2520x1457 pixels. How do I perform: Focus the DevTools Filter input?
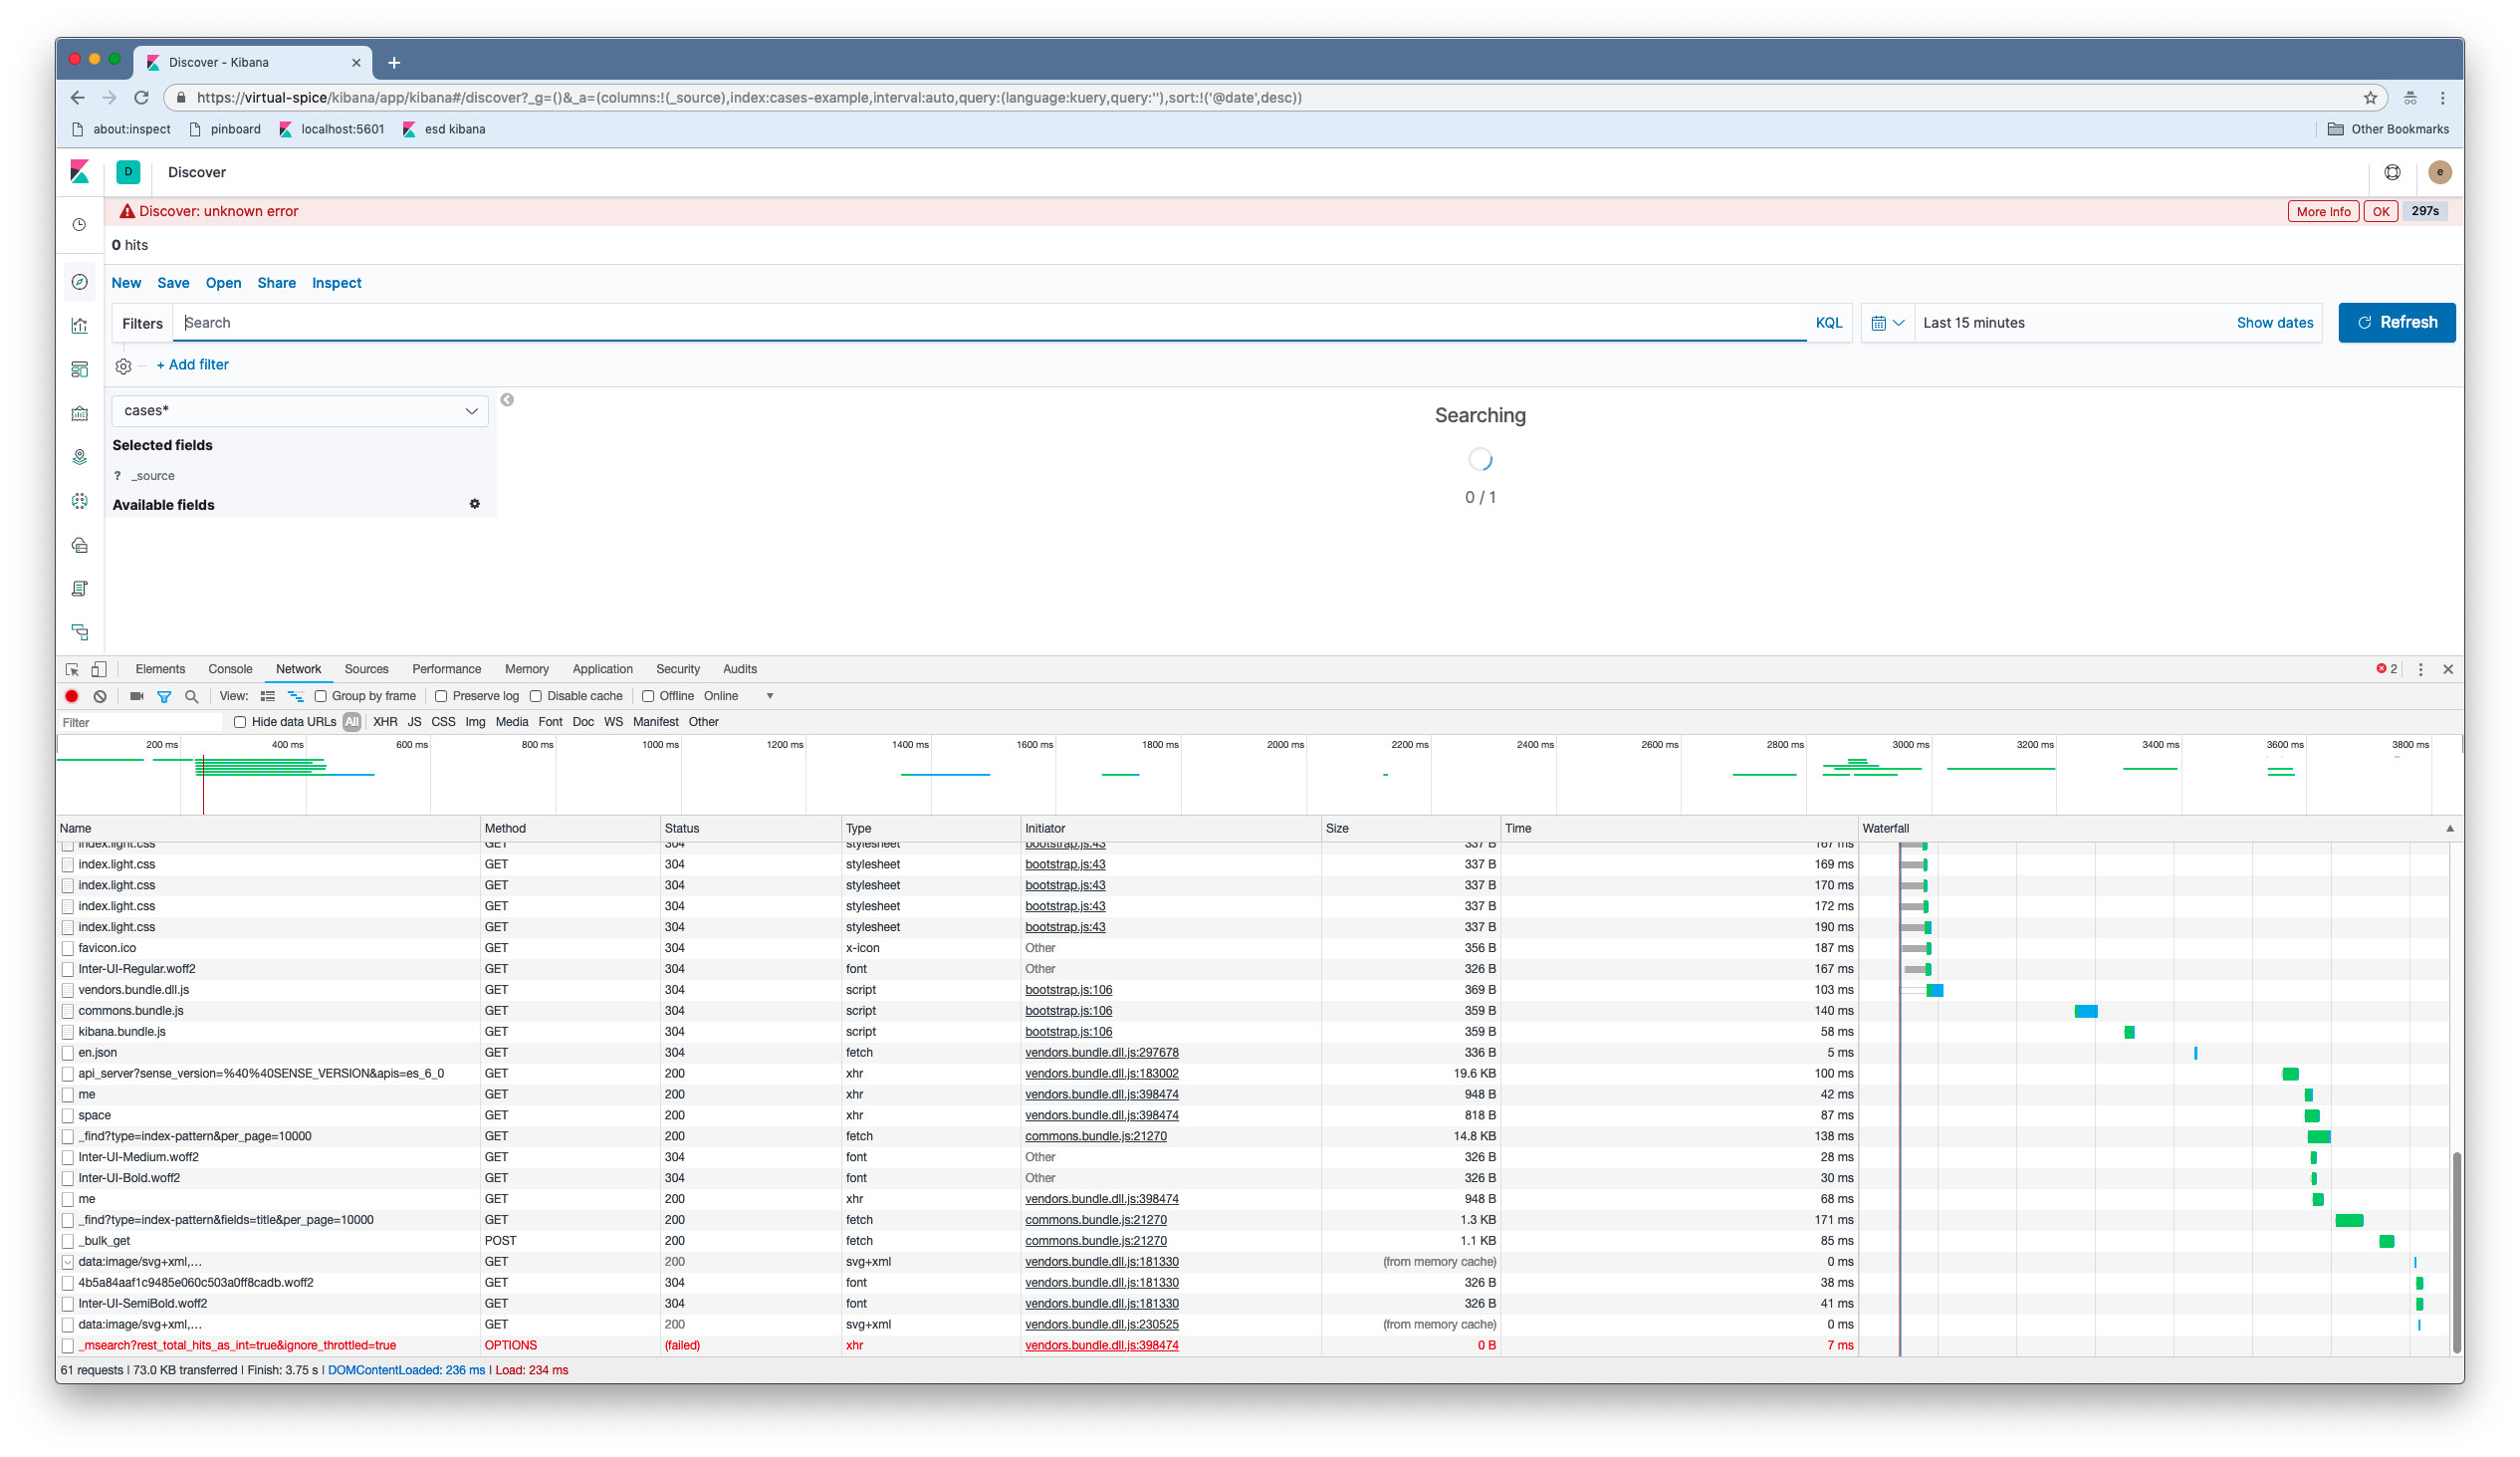coord(140,722)
